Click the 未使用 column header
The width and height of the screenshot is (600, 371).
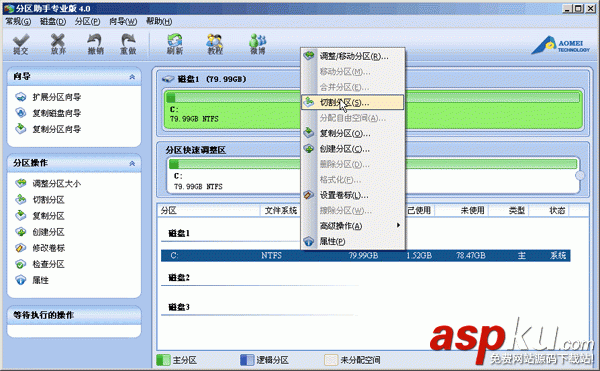coord(473,210)
